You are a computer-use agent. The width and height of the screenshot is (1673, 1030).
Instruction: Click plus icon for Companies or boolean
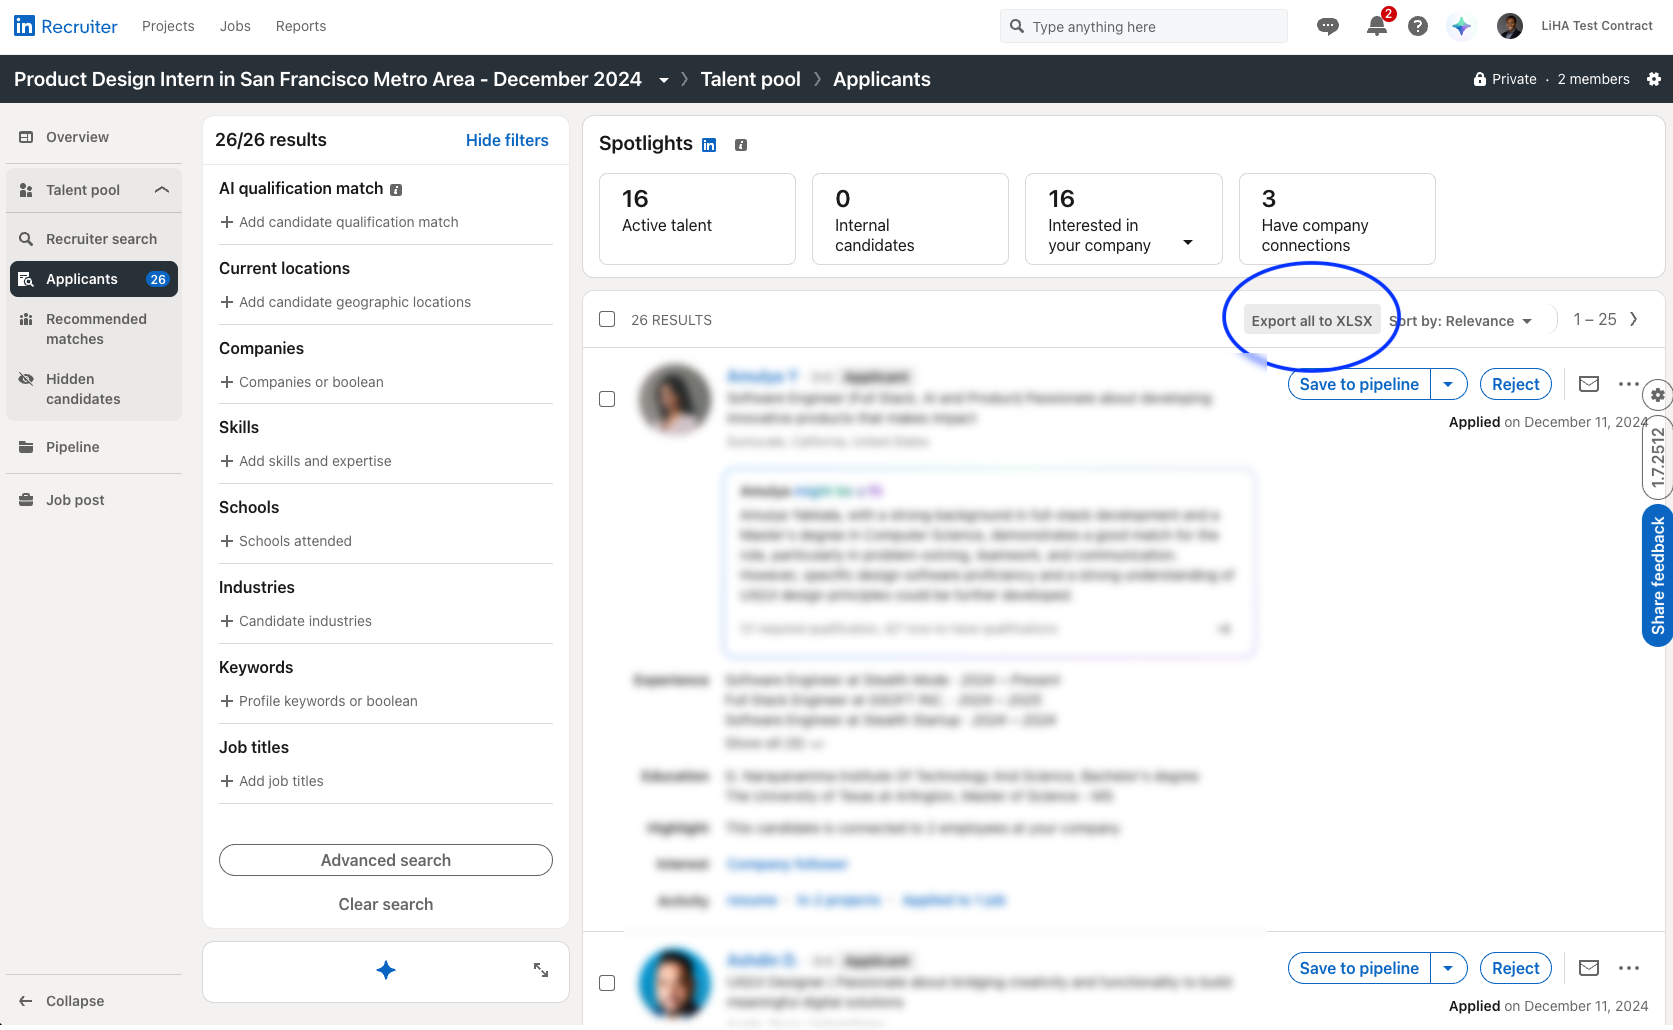pyautogui.click(x=227, y=382)
